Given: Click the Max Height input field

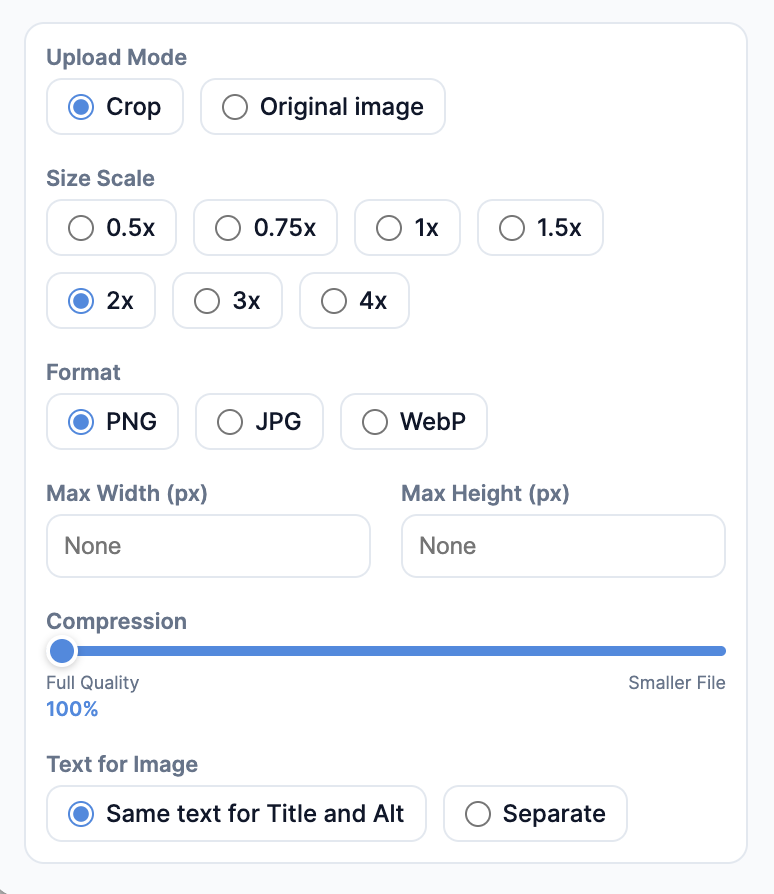Looking at the screenshot, I should click(563, 546).
